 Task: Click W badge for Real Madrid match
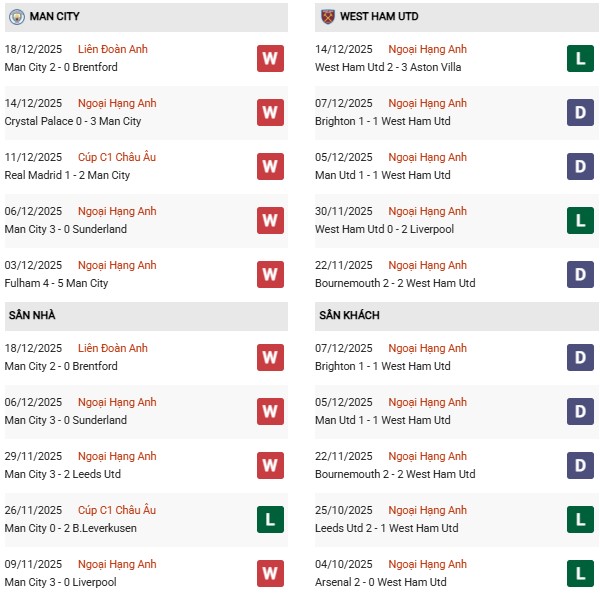click(270, 166)
